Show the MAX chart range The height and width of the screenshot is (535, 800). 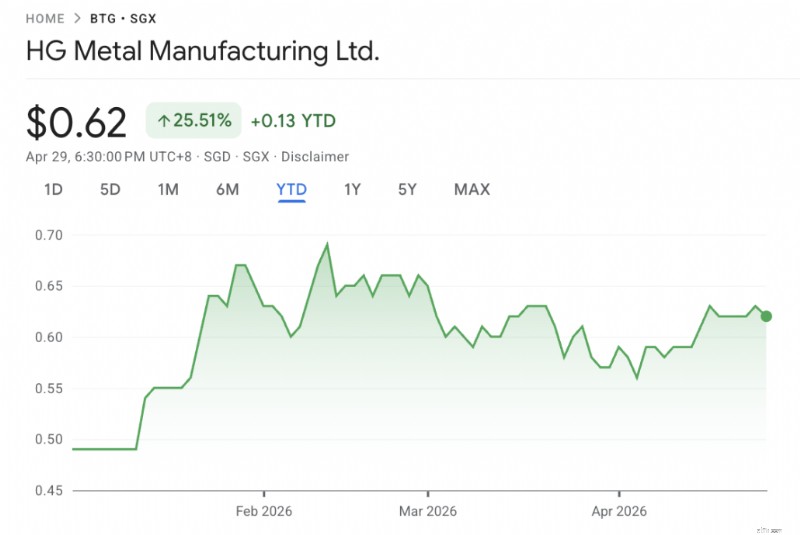click(472, 190)
